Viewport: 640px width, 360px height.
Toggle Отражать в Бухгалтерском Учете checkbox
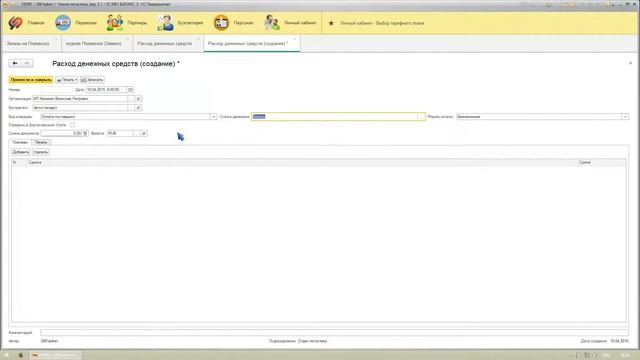click(x=72, y=125)
